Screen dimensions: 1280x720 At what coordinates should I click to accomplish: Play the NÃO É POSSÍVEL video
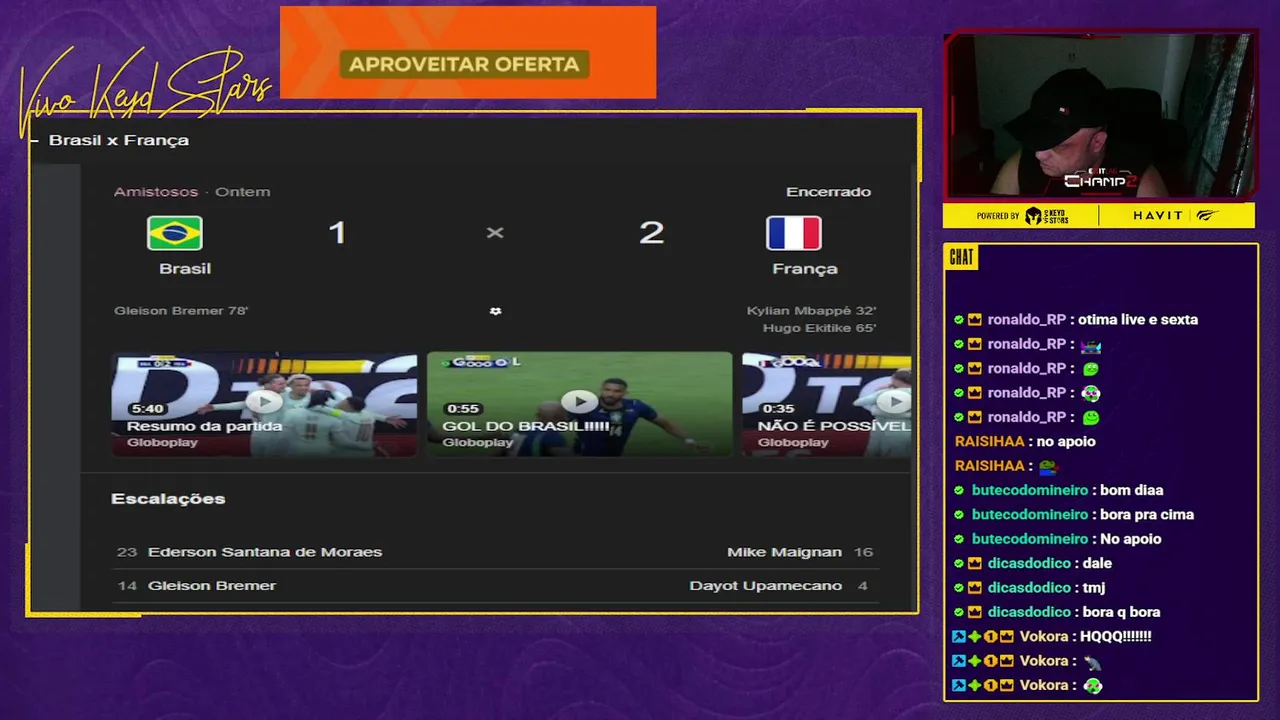pos(893,402)
